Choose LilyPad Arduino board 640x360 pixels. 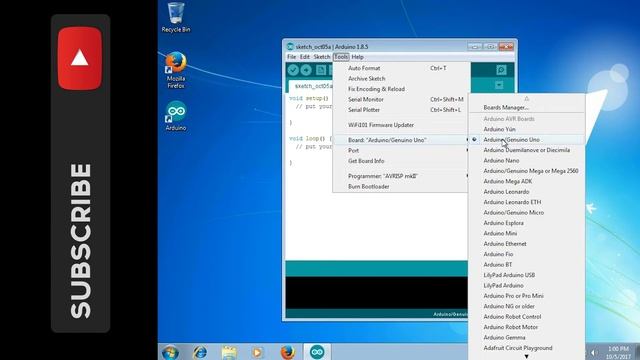click(x=527, y=285)
